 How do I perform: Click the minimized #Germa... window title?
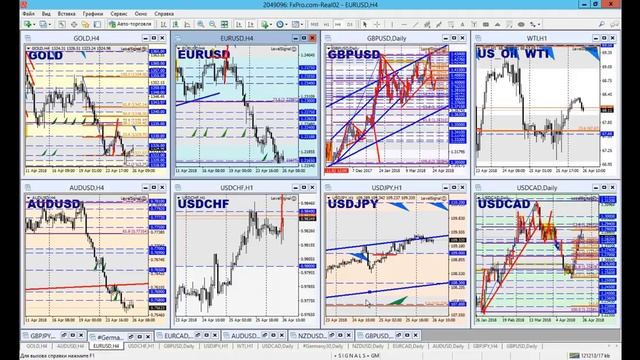(110, 337)
